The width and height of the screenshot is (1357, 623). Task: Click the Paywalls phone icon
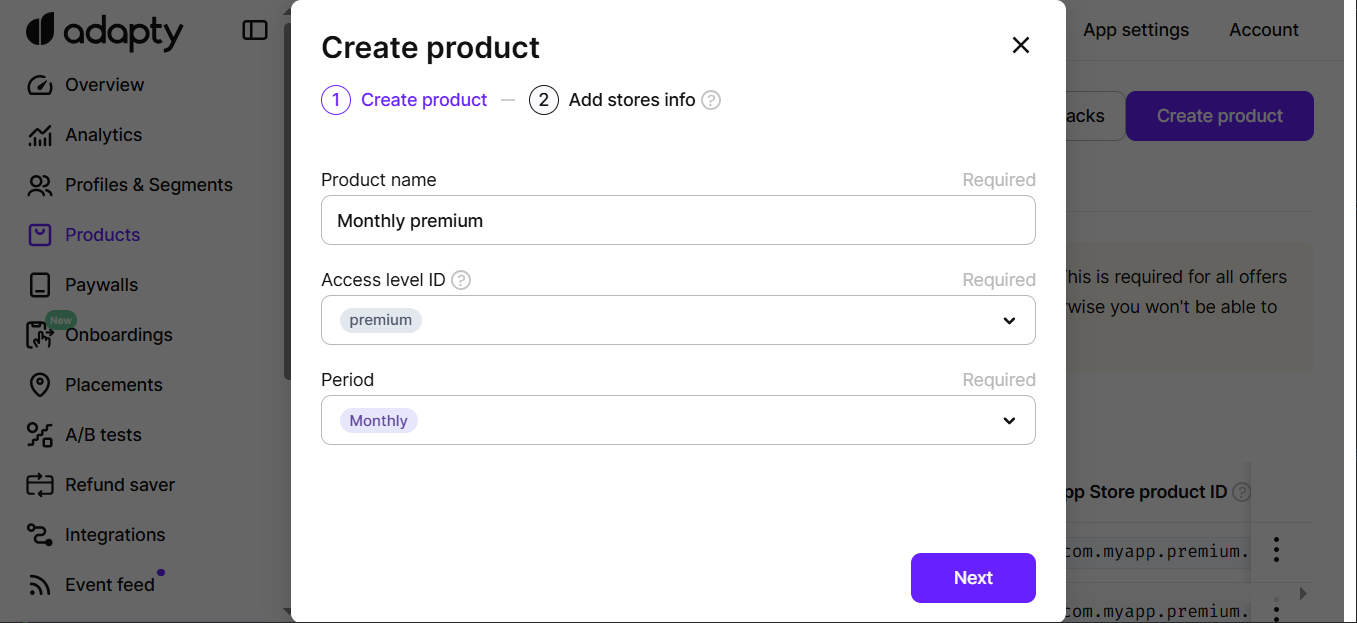39,285
